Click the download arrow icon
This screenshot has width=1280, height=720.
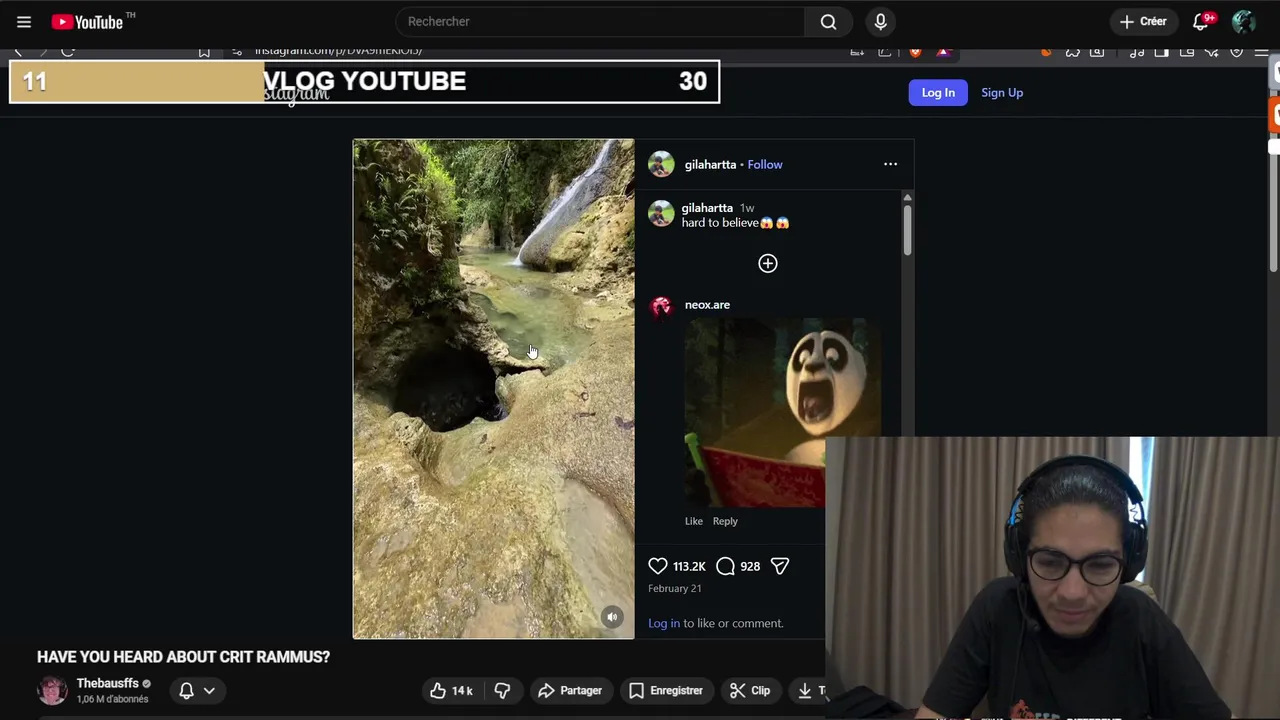coord(804,690)
